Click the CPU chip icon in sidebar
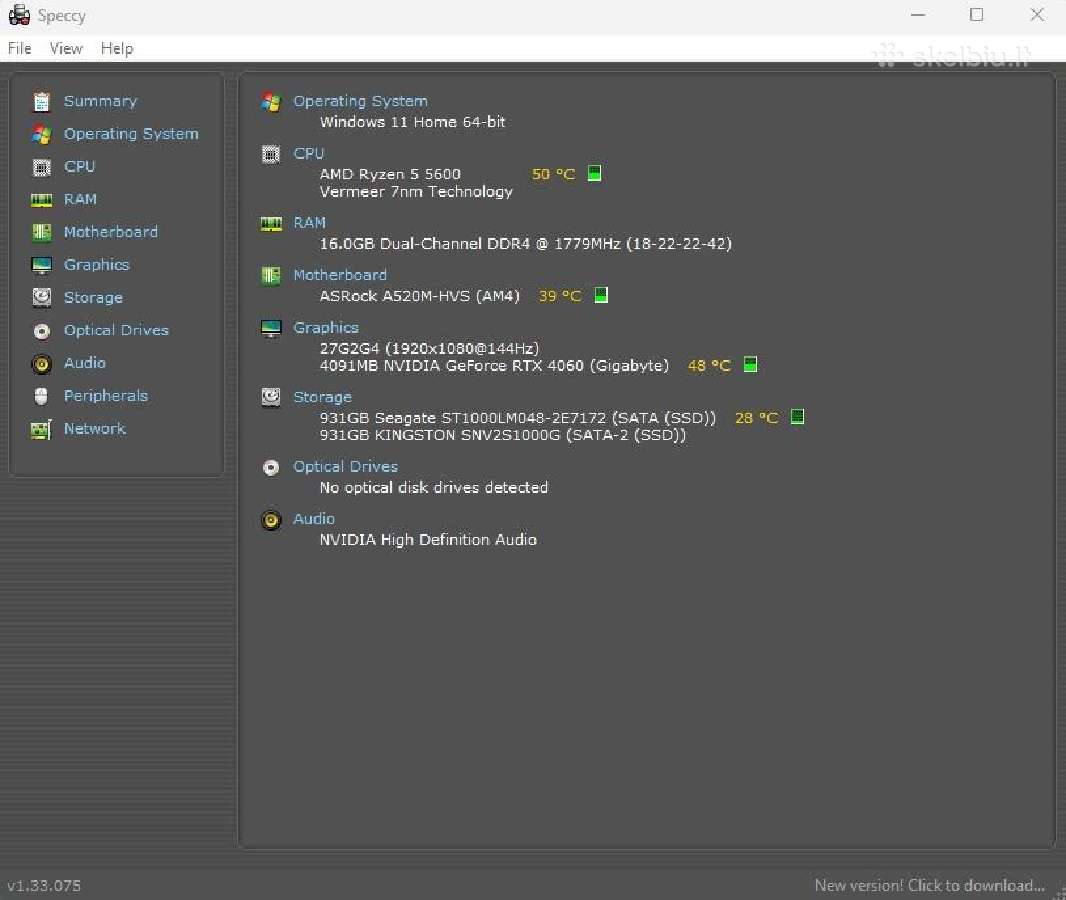This screenshot has width=1066, height=900. pos(41,167)
